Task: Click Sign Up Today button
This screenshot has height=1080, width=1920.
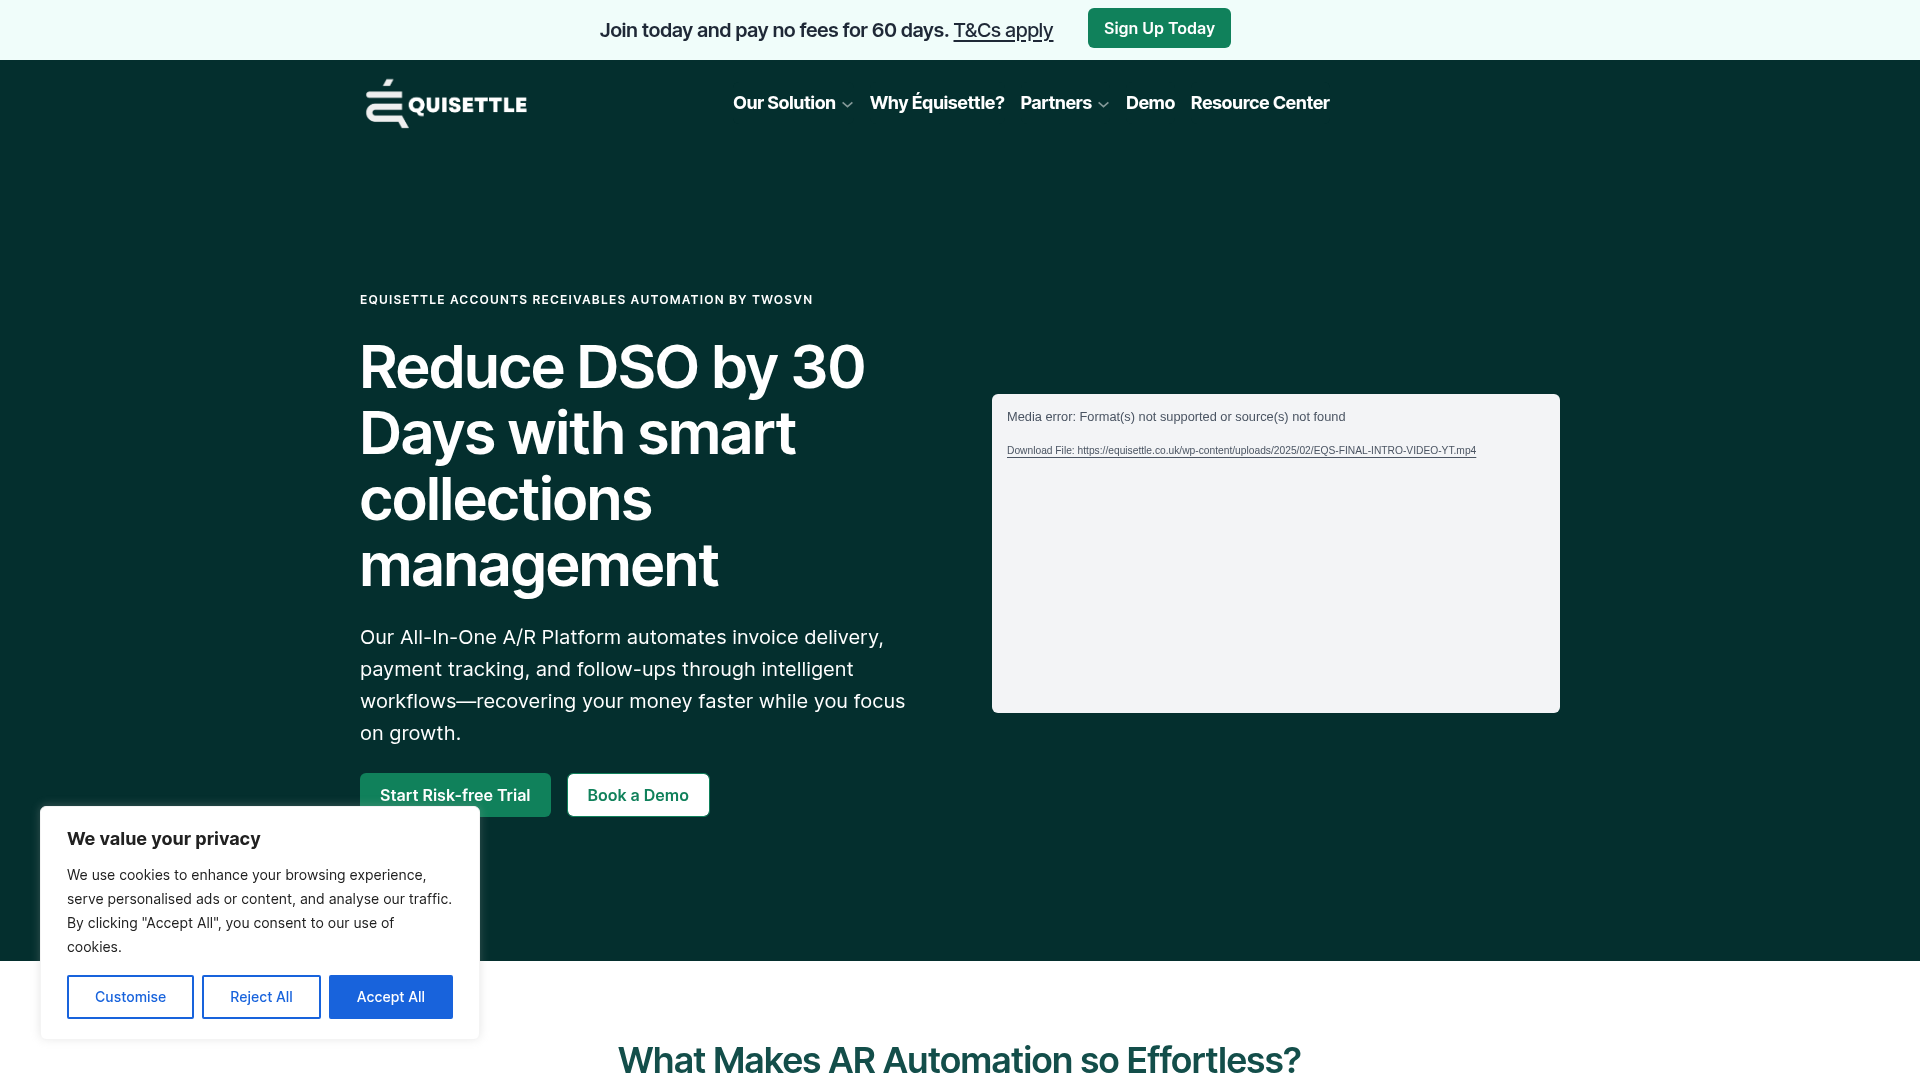Action: (x=1159, y=28)
